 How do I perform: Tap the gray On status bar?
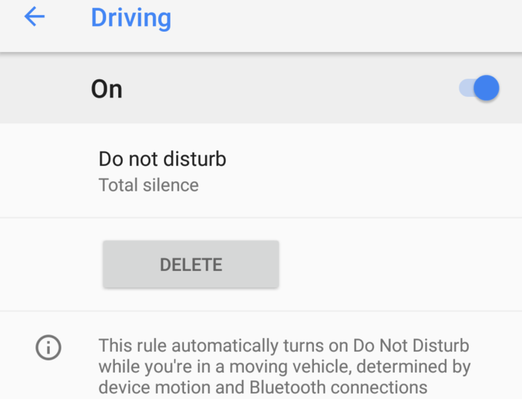point(261,88)
